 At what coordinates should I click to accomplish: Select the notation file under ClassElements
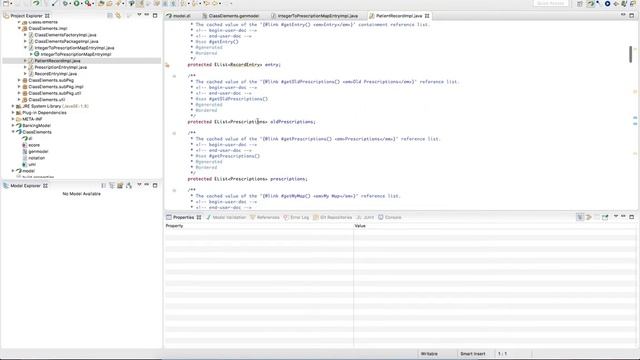tap(37, 158)
